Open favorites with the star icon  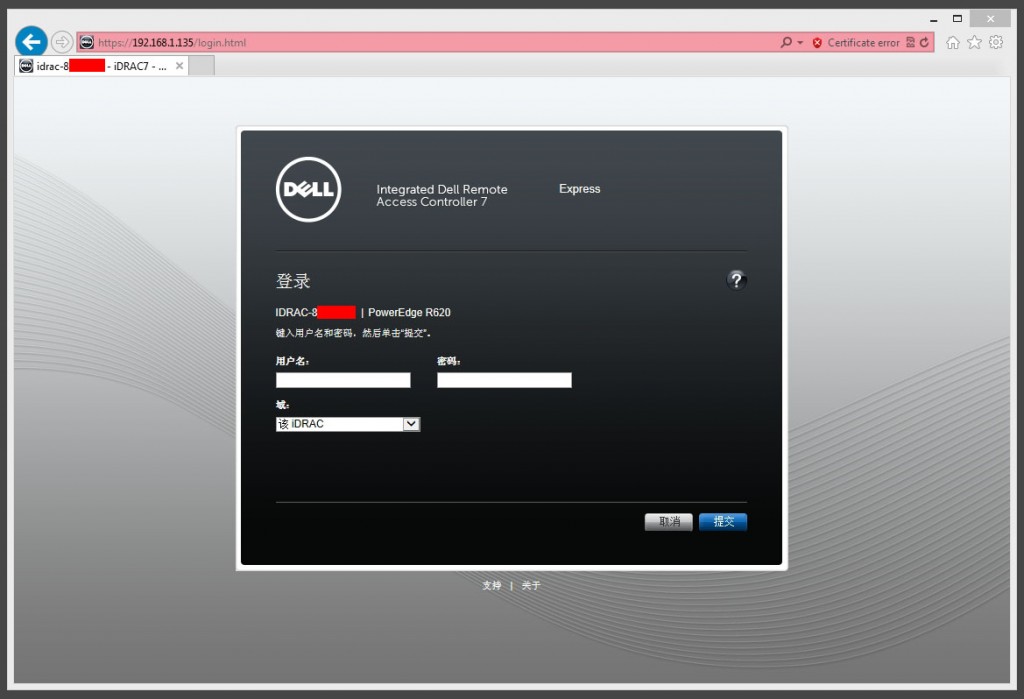[x=973, y=42]
